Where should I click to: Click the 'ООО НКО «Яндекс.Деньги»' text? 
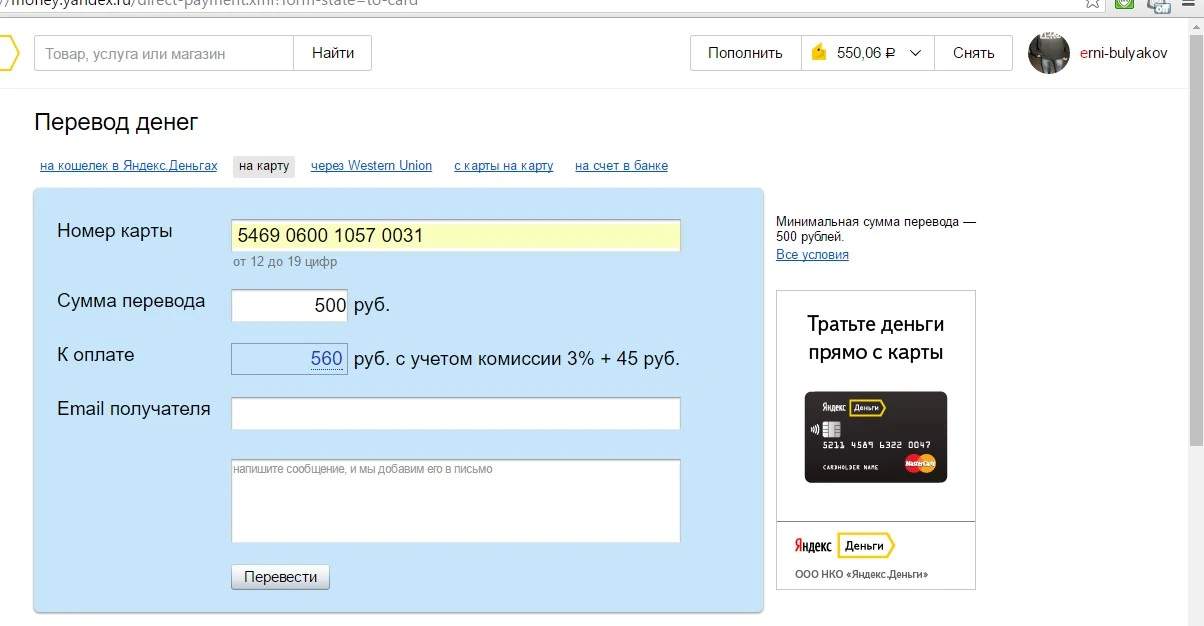(861, 575)
